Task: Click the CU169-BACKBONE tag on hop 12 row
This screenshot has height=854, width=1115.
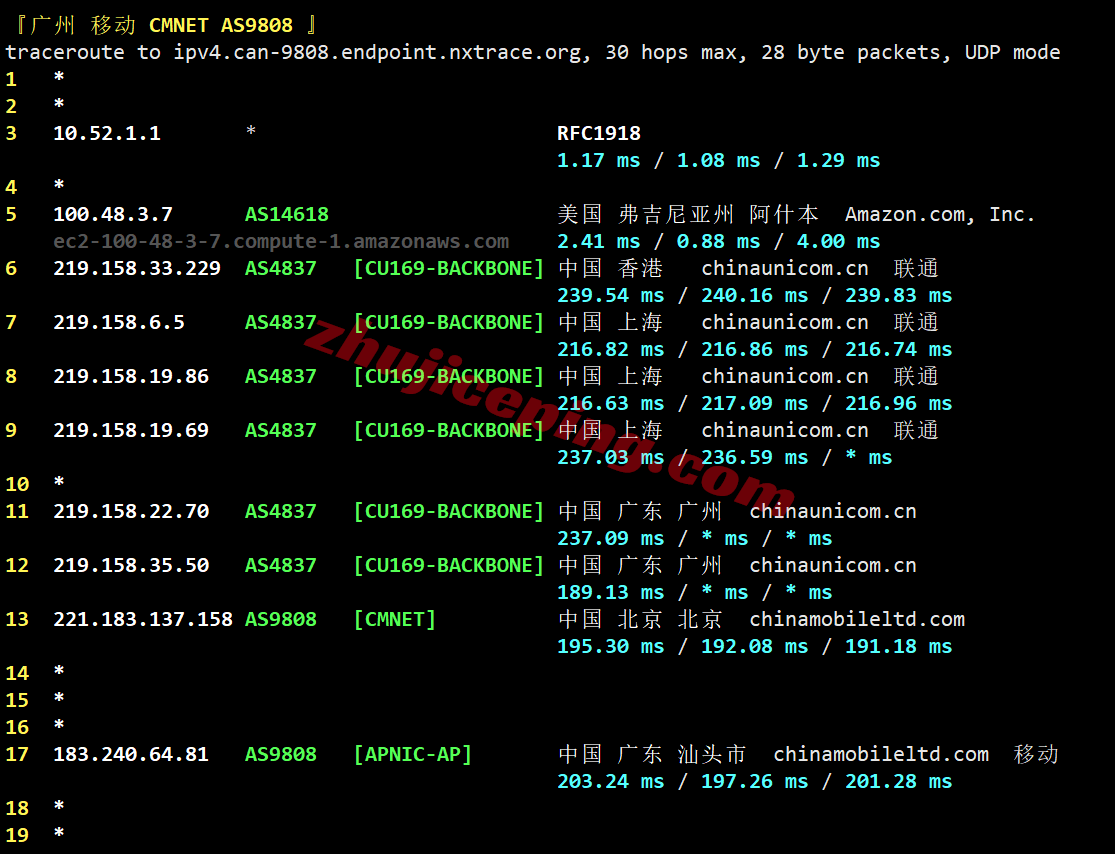Action: click(x=449, y=566)
